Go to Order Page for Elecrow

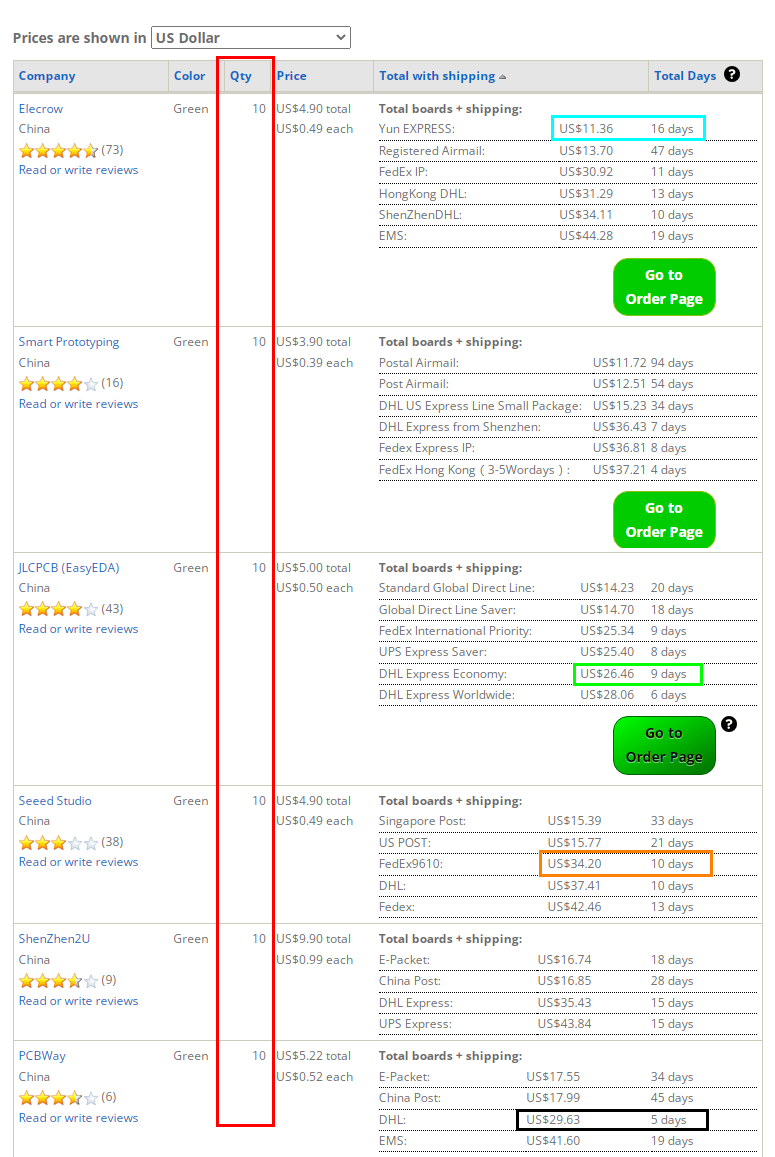(x=664, y=287)
